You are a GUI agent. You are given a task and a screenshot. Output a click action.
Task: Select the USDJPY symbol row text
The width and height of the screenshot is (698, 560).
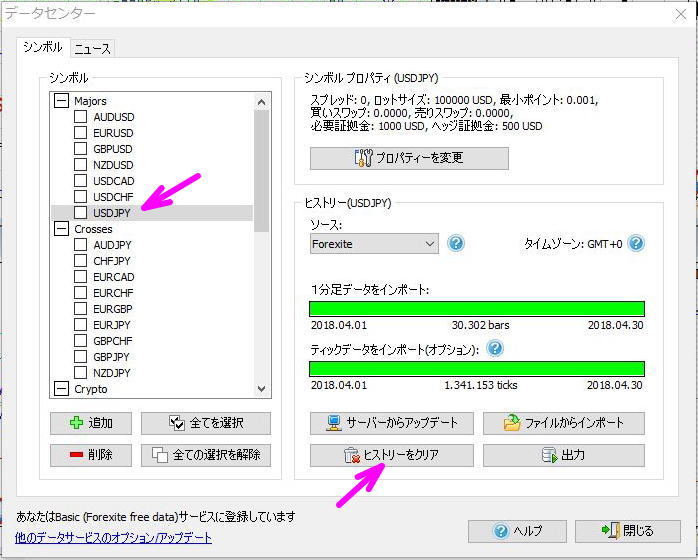point(112,213)
